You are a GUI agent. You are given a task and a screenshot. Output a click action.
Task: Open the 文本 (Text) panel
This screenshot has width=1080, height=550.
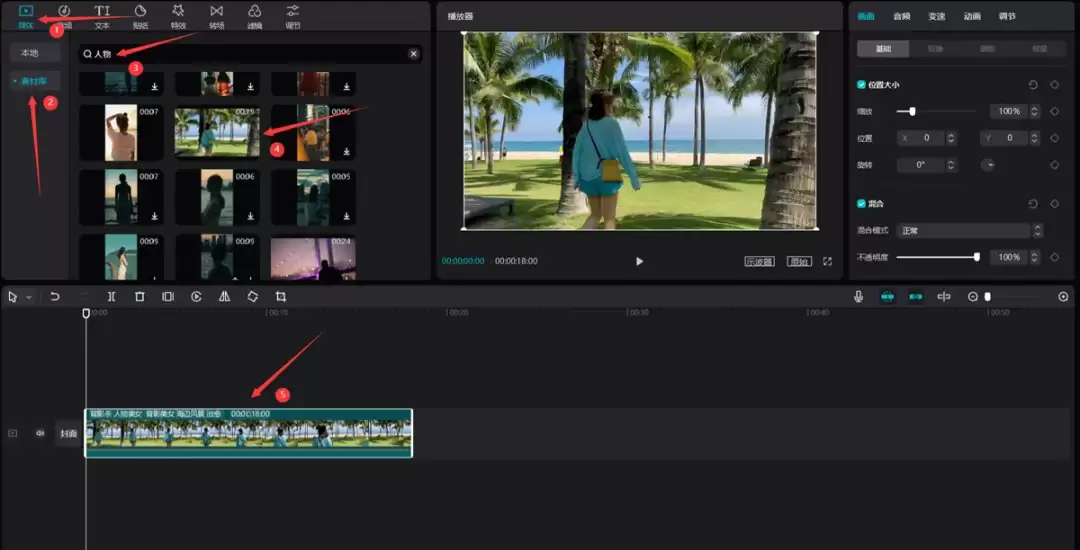pyautogui.click(x=102, y=15)
